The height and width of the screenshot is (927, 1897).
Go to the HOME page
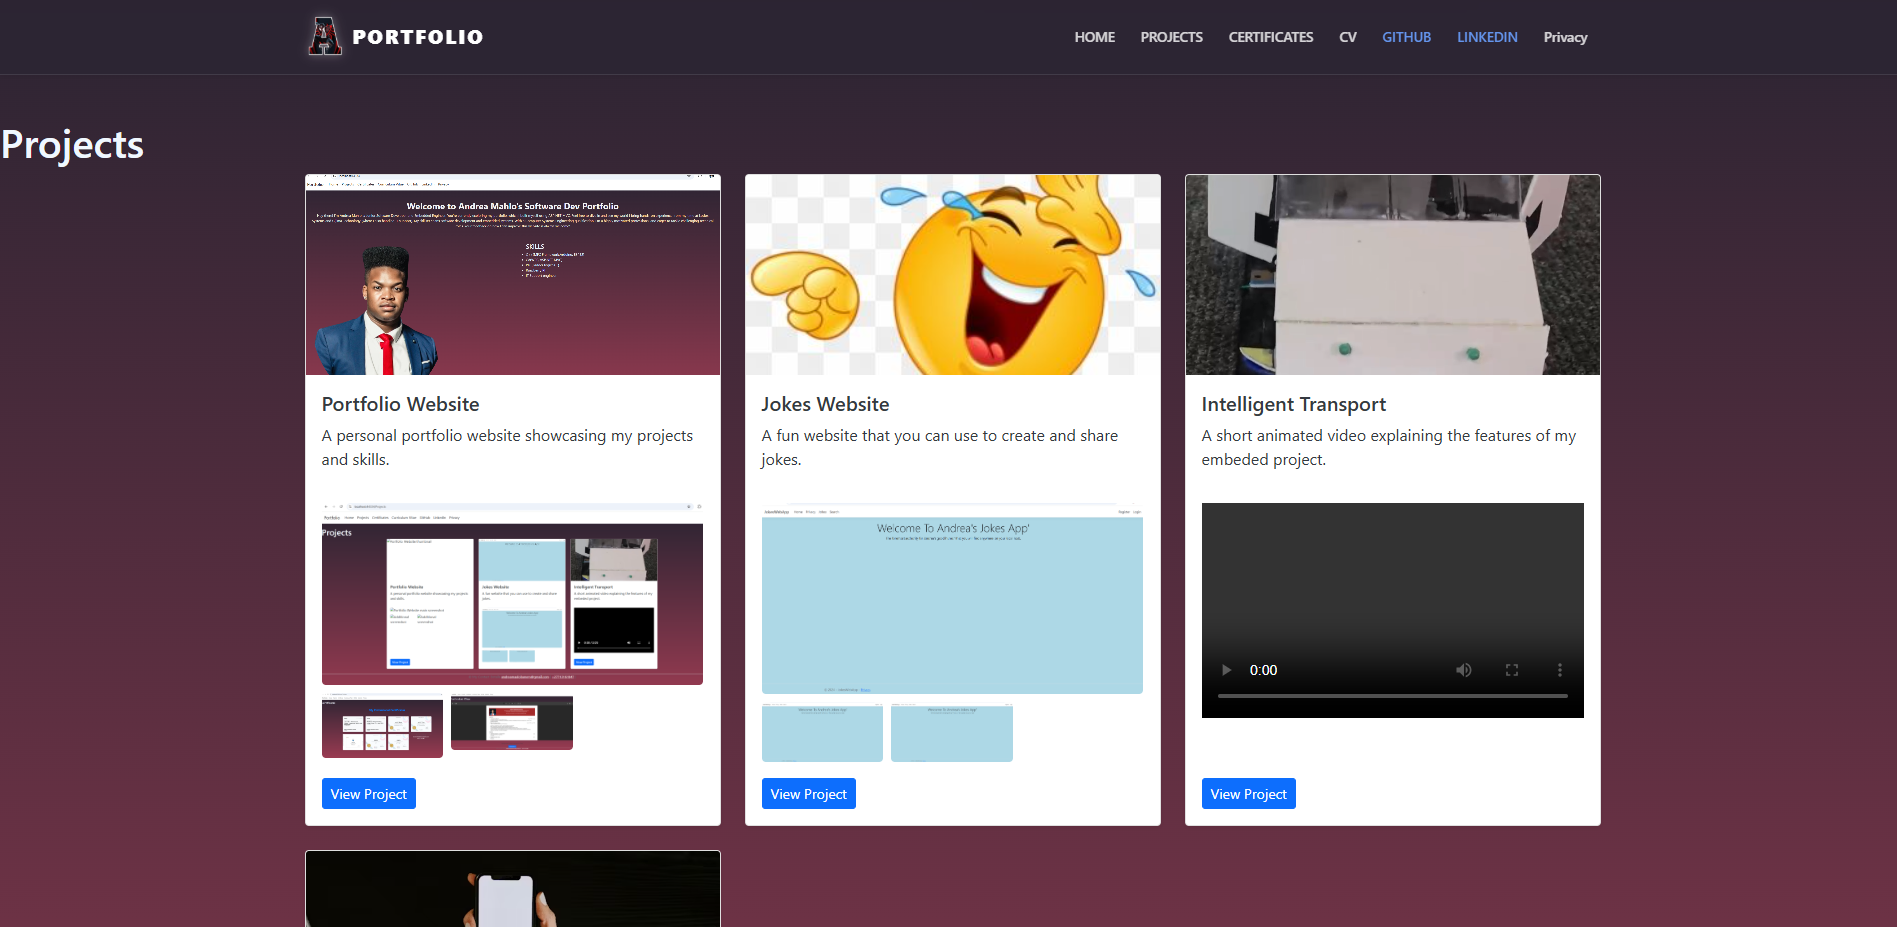pos(1094,37)
